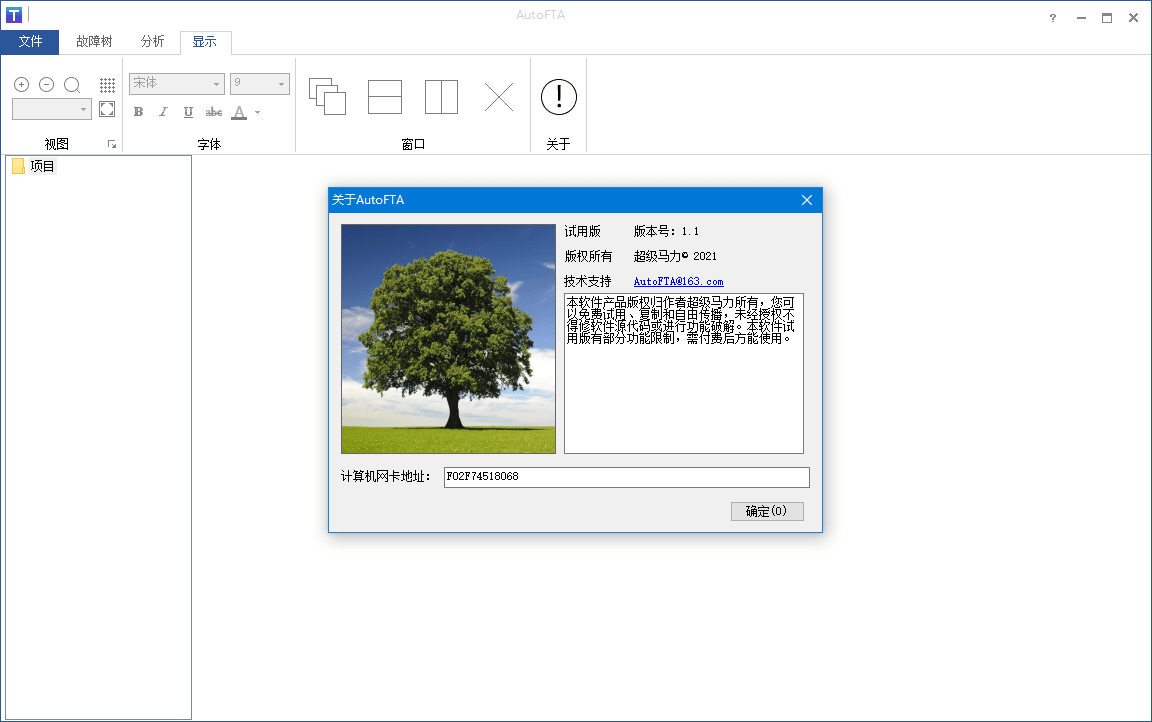Open the font color dropdown arrow
This screenshot has height=722, width=1152.
click(x=256, y=112)
